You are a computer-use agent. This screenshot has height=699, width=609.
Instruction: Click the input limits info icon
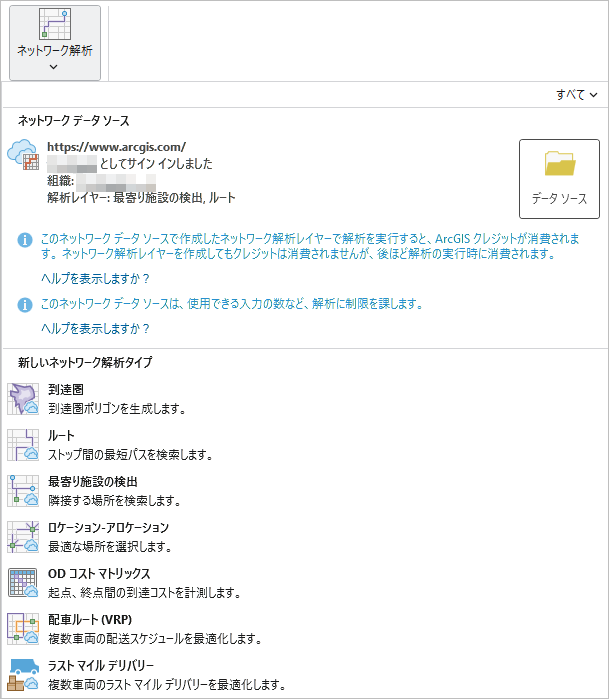click(26, 303)
